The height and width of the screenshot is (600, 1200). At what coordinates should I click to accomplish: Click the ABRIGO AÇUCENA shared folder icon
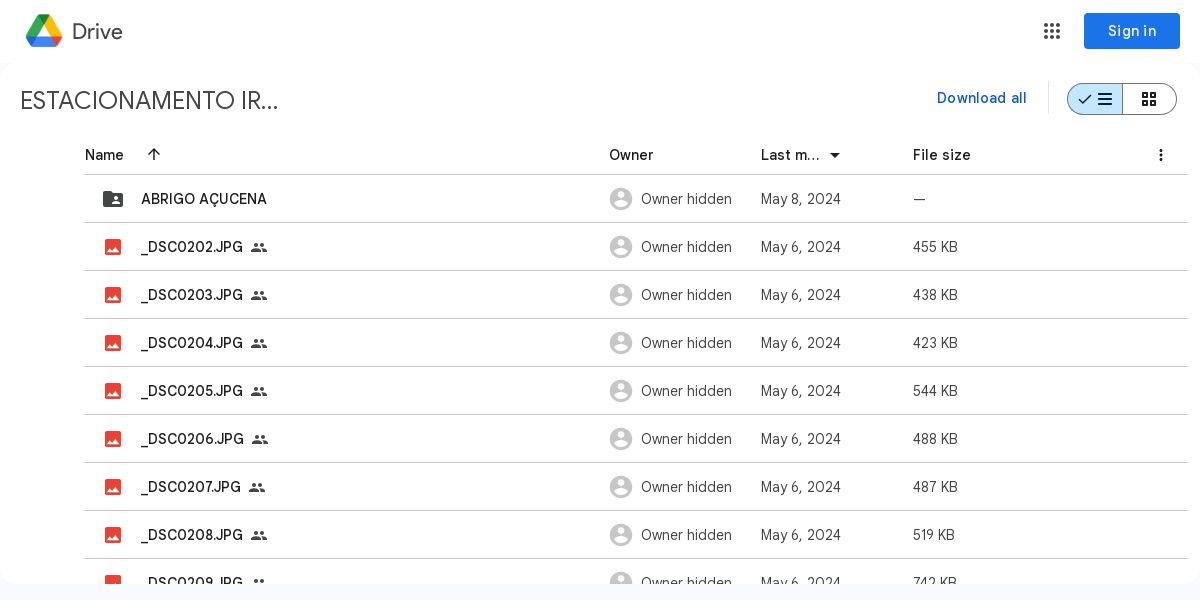(x=113, y=199)
